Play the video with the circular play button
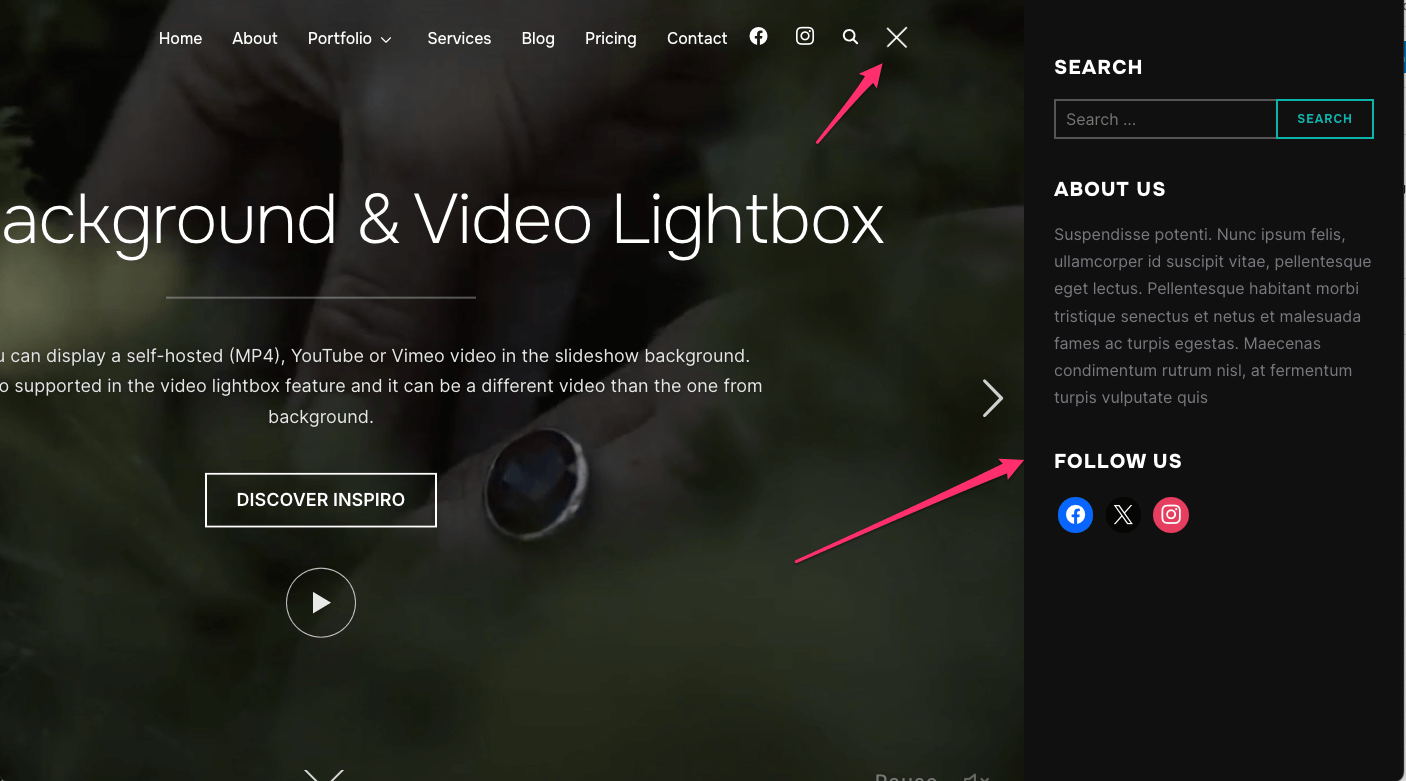 (321, 603)
